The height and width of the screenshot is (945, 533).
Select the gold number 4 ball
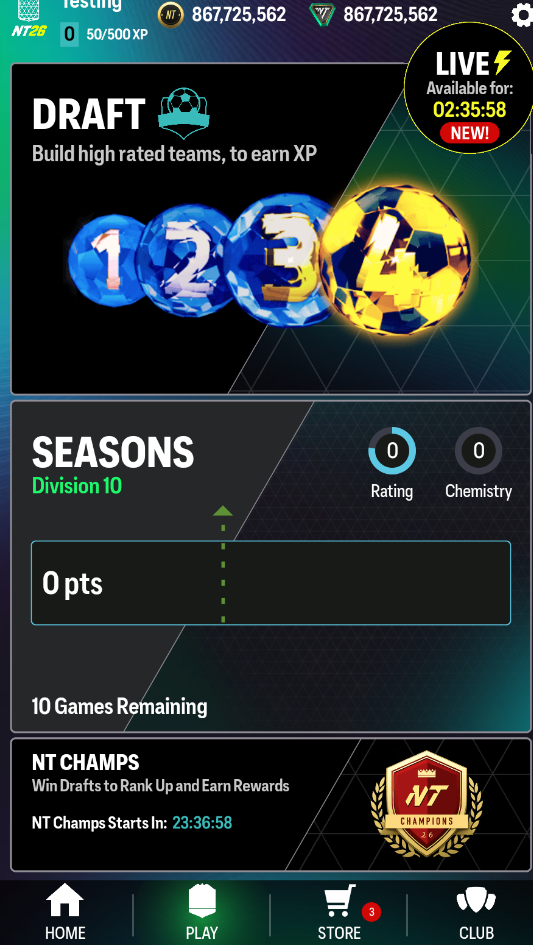click(396, 260)
